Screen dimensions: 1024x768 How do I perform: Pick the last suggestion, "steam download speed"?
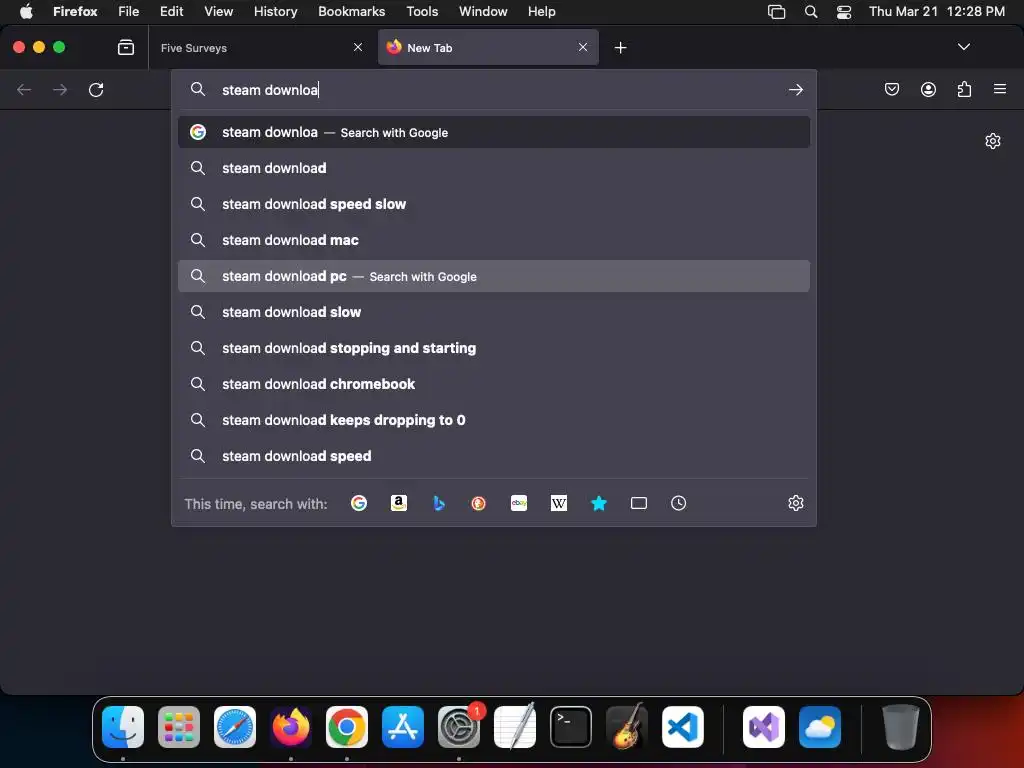494,456
